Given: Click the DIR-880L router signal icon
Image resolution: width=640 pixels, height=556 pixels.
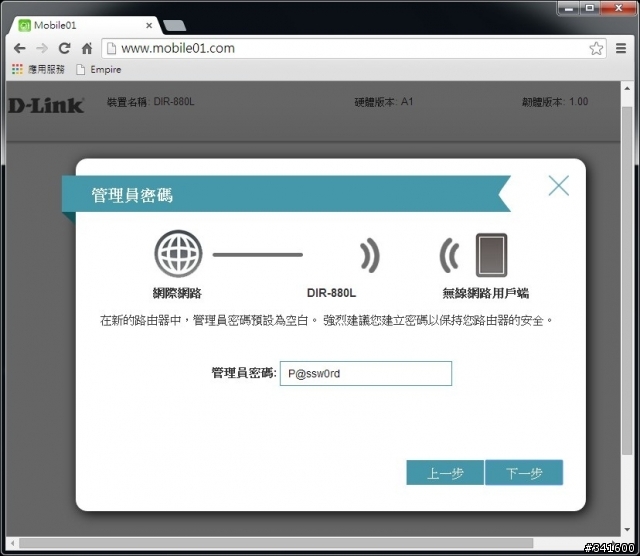Looking at the screenshot, I should pyautogui.click(x=370, y=255).
